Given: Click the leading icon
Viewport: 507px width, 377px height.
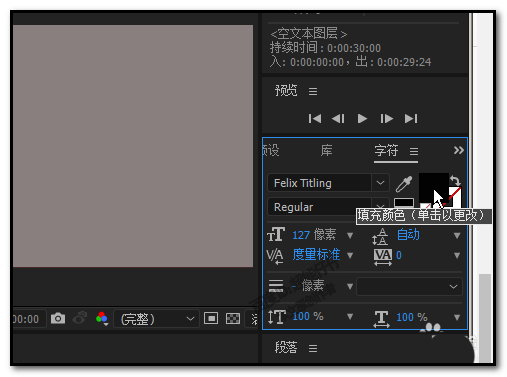Looking at the screenshot, I should [x=380, y=236].
